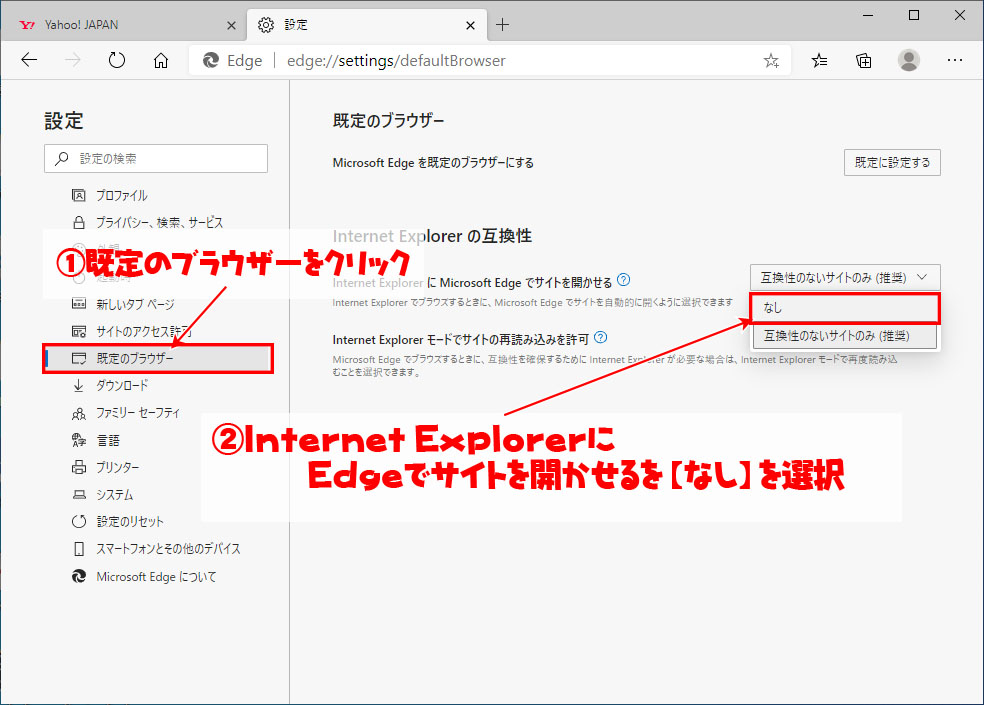The width and height of the screenshot is (984, 705).
Task: Click the refresh page icon
Action: pyautogui.click(x=117, y=60)
